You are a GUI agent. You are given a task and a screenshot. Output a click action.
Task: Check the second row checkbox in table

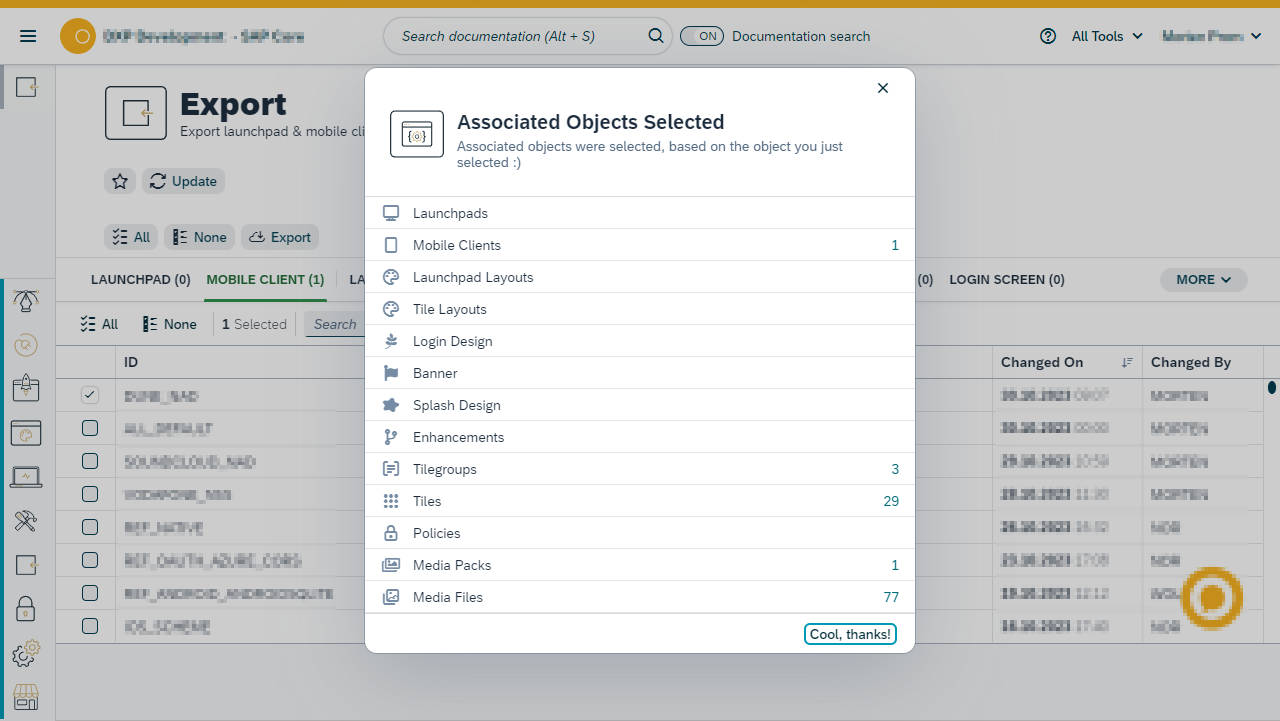coord(90,428)
